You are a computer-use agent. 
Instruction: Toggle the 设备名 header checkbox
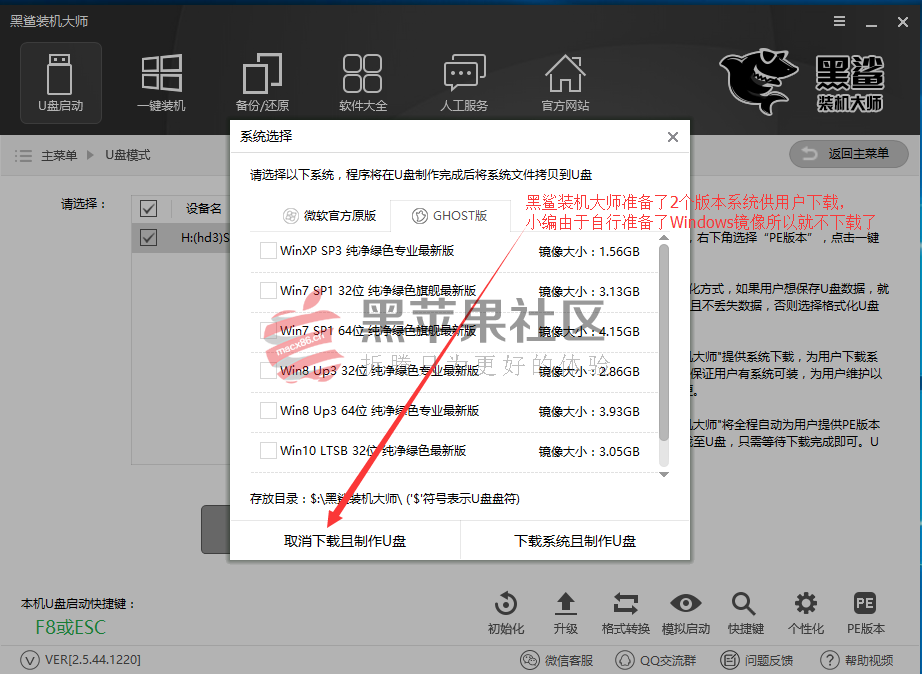(x=148, y=208)
